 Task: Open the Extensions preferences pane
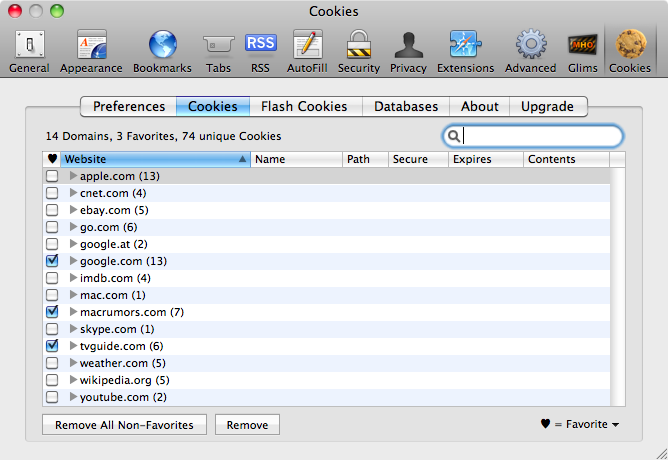(x=466, y=52)
